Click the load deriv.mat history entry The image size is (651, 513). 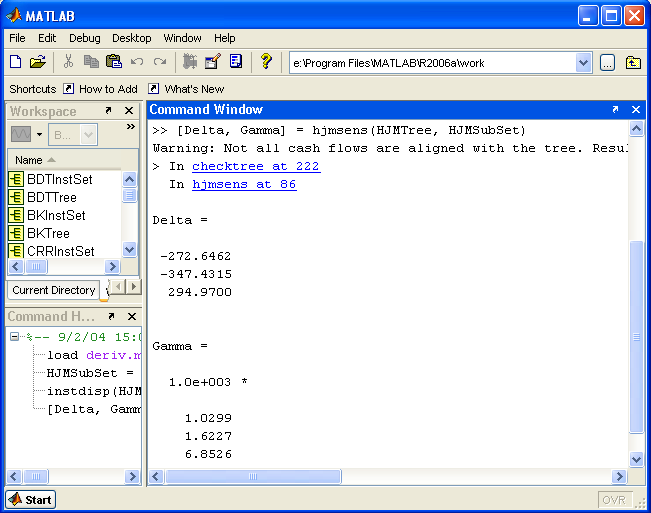[94, 355]
